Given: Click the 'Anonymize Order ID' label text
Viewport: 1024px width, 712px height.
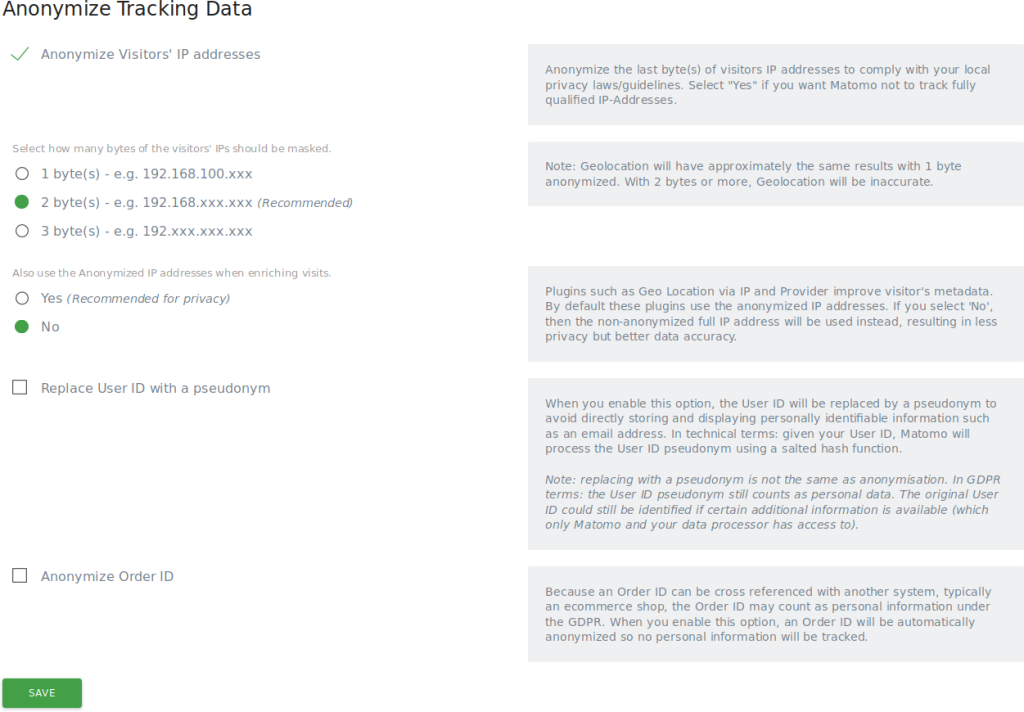Looking at the screenshot, I should pyautogui.click(x=107, y=576).
